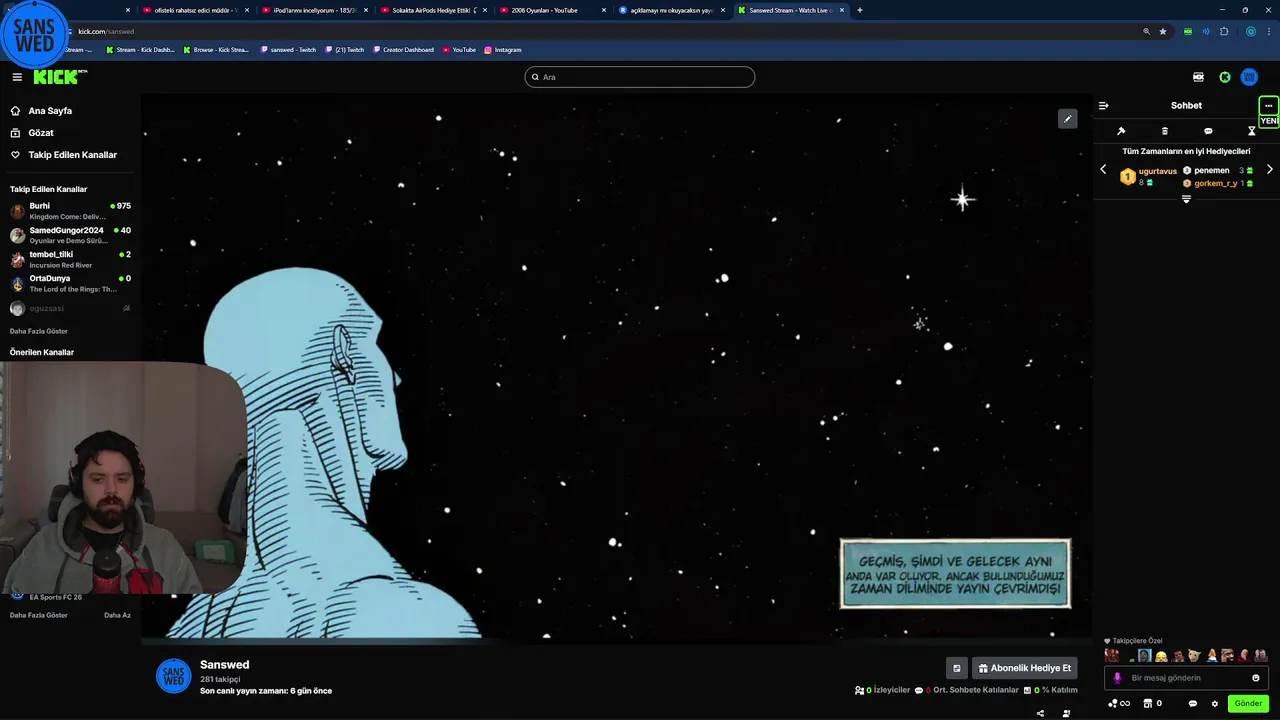The image size is (1280, 720).
Task: Click the user list icon below stats
Action: tap(1066, 713)
